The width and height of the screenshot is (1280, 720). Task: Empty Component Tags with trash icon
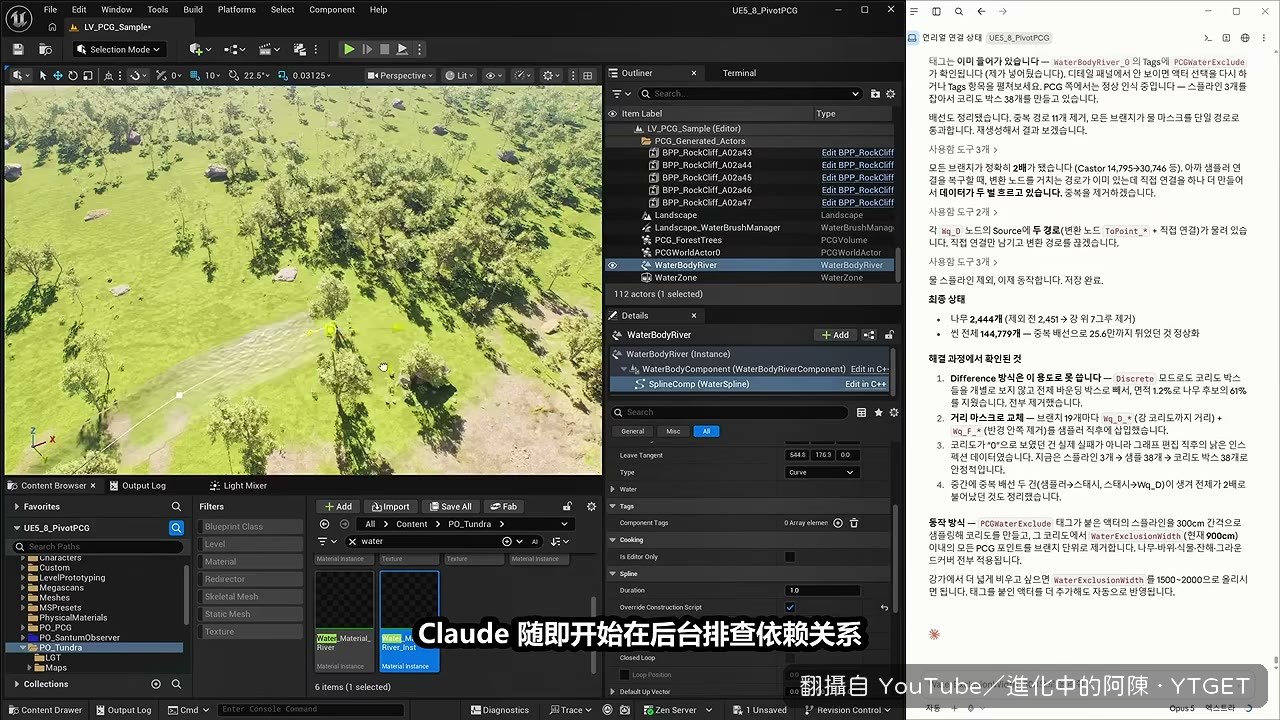pyautogui.click(x=854, y=522)
